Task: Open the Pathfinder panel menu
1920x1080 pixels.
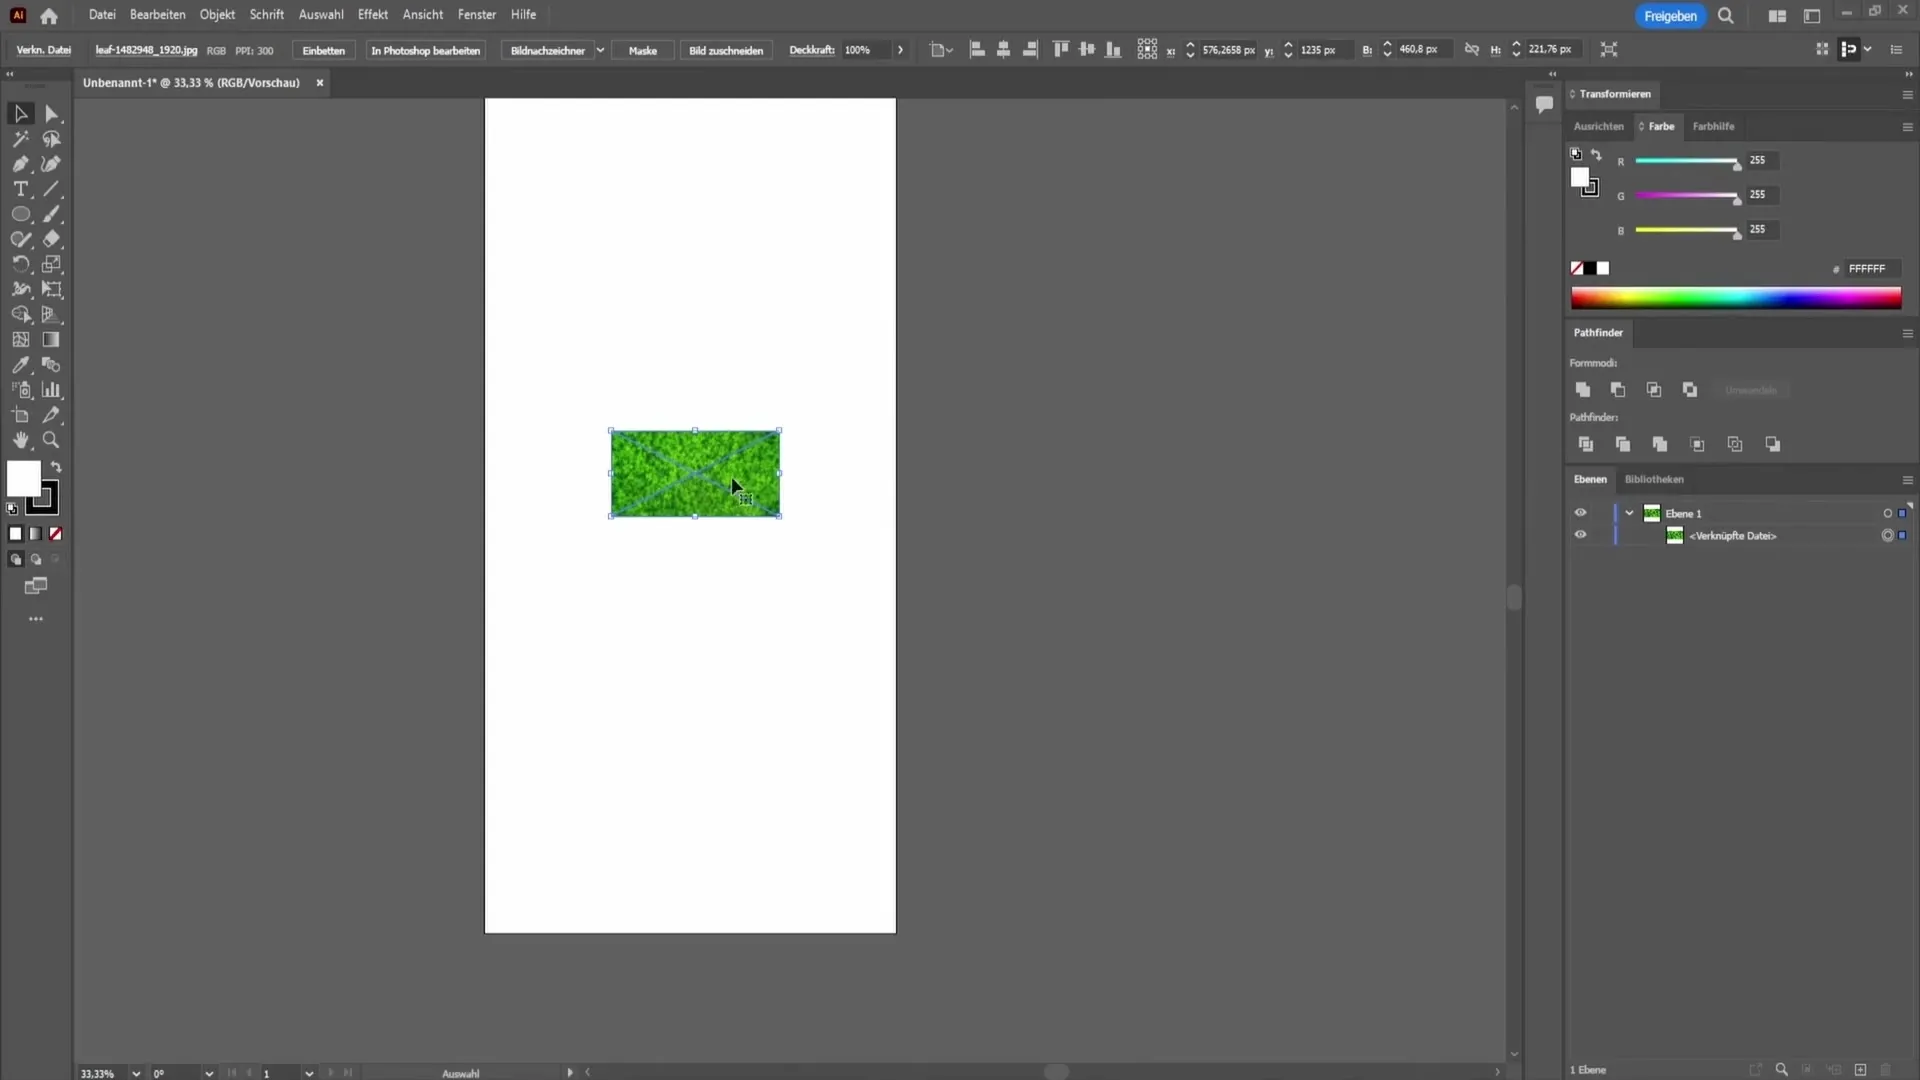Action: coord(1907,333)
